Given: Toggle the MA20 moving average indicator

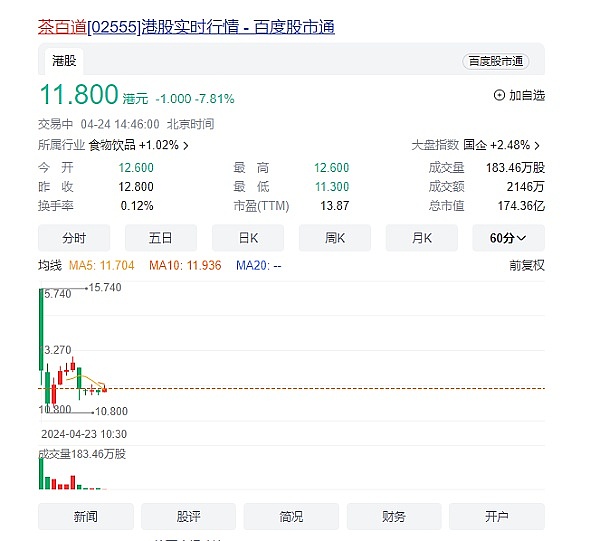Looking at the screenshot, I should [x=258, y=266].
